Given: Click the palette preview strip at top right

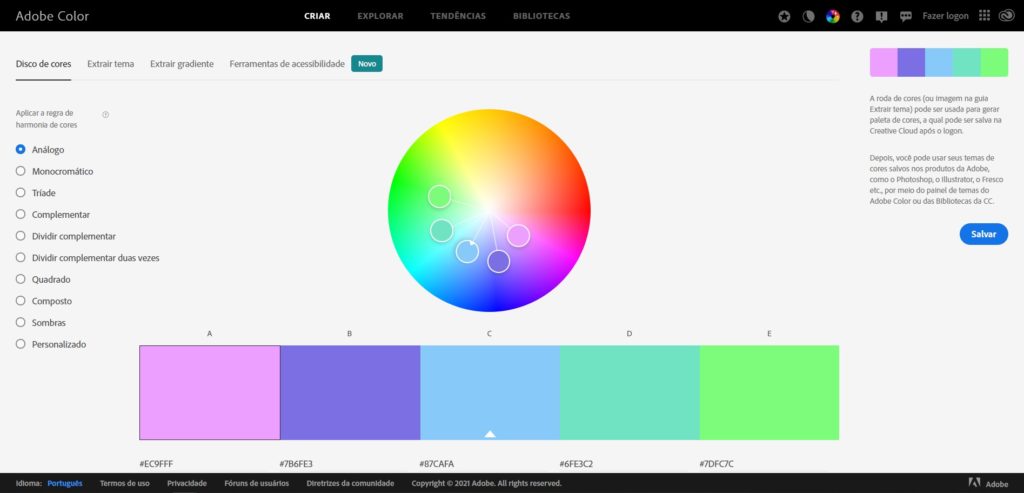Looking at the screenshot, I should [938, 63].
